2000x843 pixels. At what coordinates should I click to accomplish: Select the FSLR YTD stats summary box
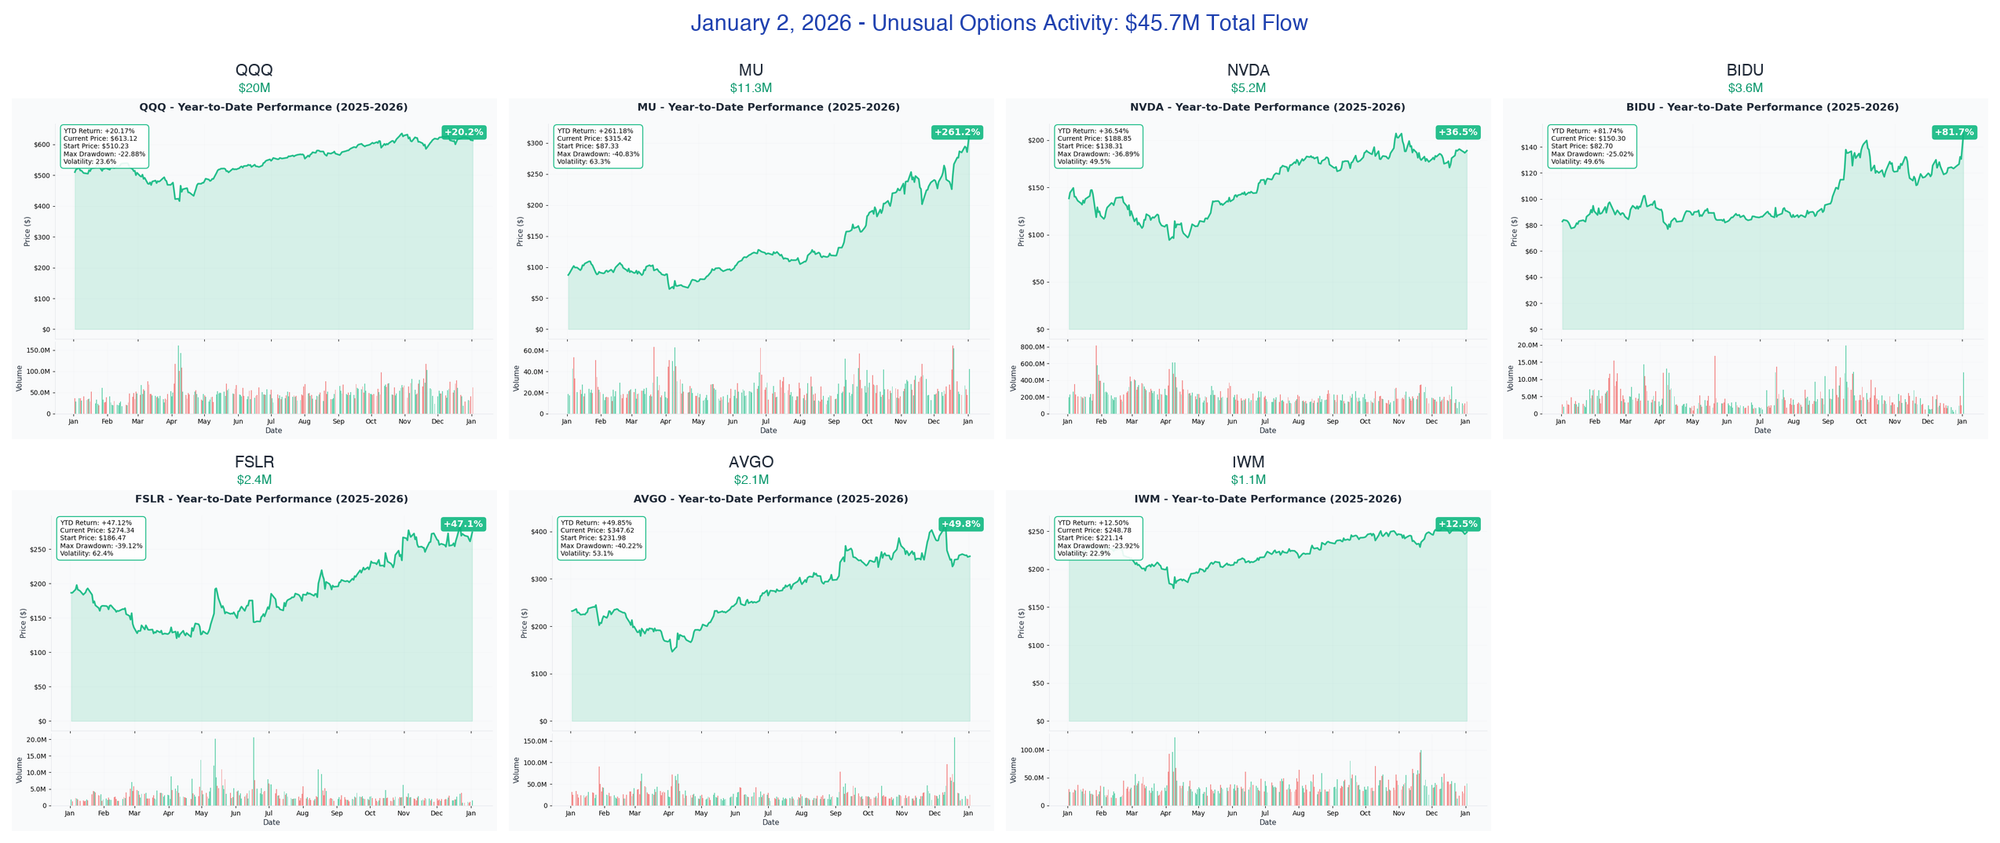coord(101,538)
